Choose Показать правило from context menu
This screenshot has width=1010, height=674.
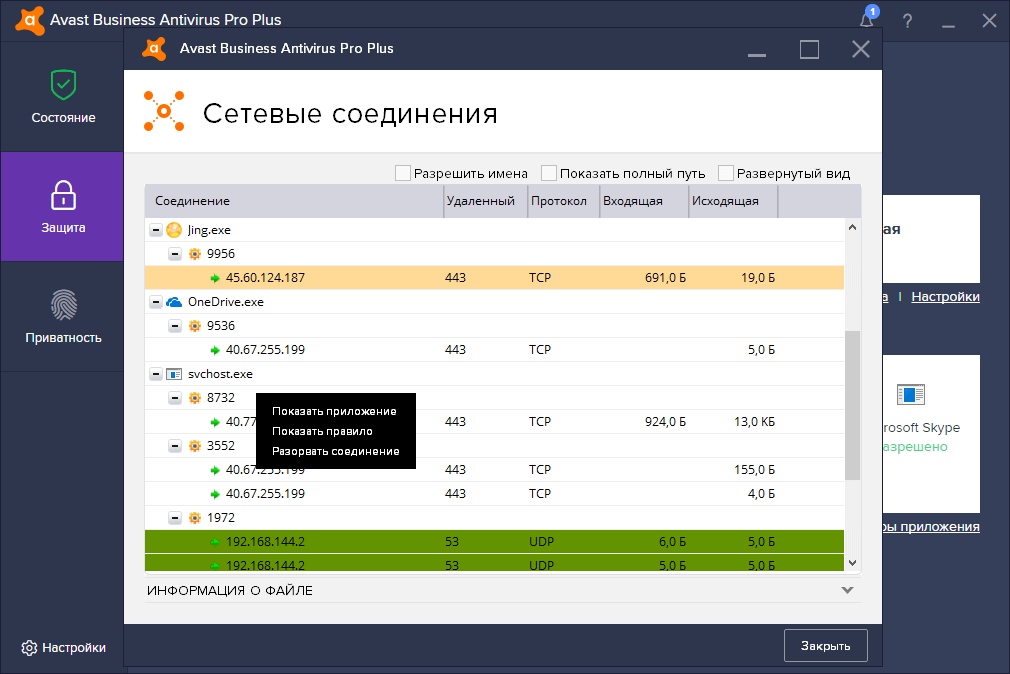point(322,431)
